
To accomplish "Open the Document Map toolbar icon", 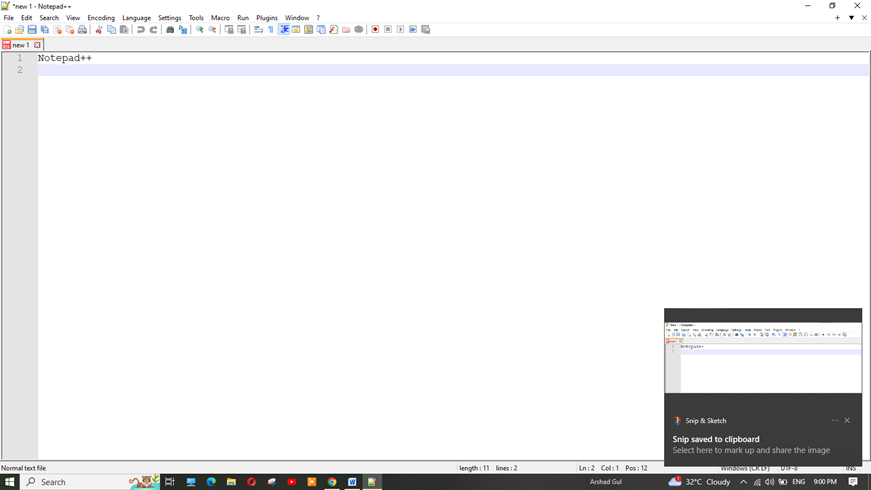I will (308, 29).
